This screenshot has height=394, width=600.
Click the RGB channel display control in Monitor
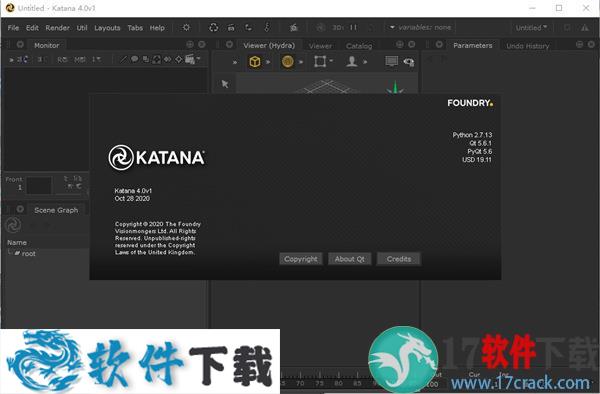tap(62, 60)
